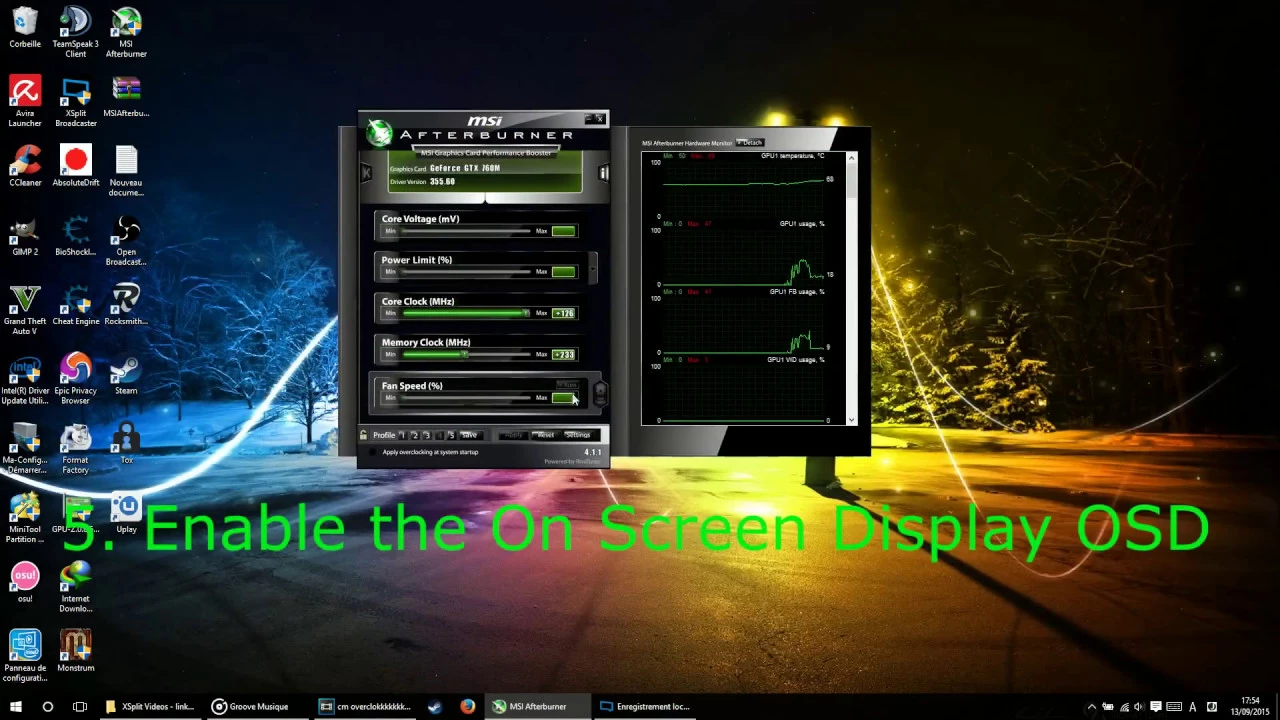Click Detach in Hardware Monitor
The height and width of the screenshot is (720, 1280).
pyautogui.click(x=750, y=143)
